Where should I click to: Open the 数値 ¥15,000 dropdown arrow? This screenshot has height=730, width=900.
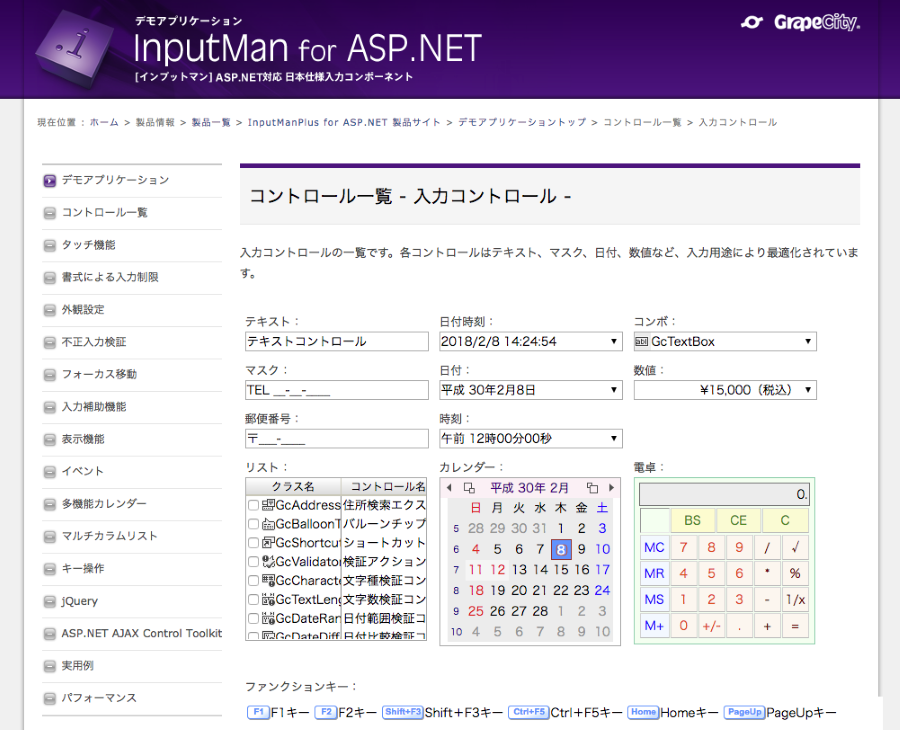tap(808, 390)
